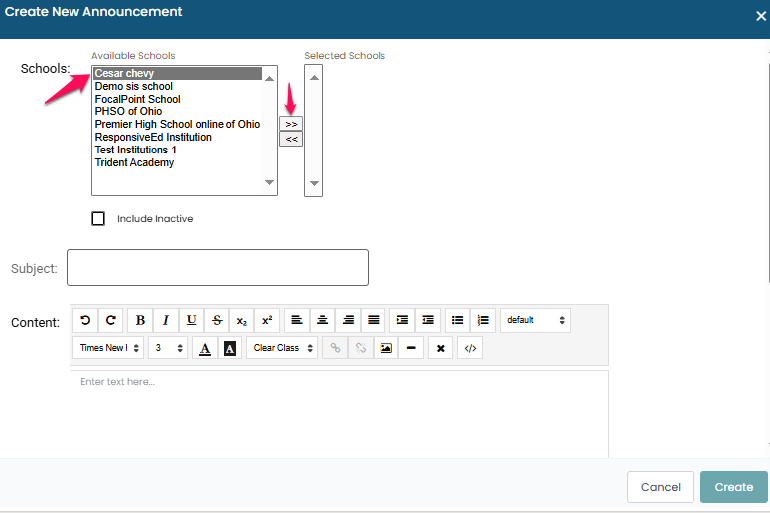This screenshot has width=770, height=513.
Task: Apply italic formatting in editor
Action: (x=166, y=320)
